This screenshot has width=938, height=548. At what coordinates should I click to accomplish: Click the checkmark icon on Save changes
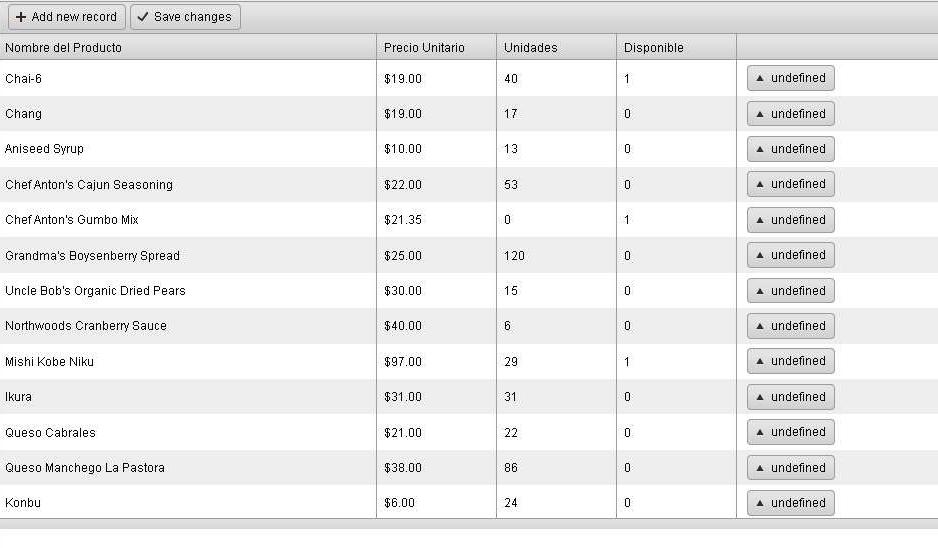click(143, 17)
